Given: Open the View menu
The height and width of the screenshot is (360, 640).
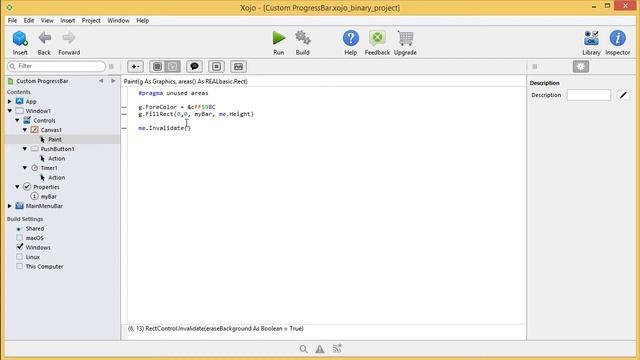Looking at the screenshot, I should pos(47,20).
